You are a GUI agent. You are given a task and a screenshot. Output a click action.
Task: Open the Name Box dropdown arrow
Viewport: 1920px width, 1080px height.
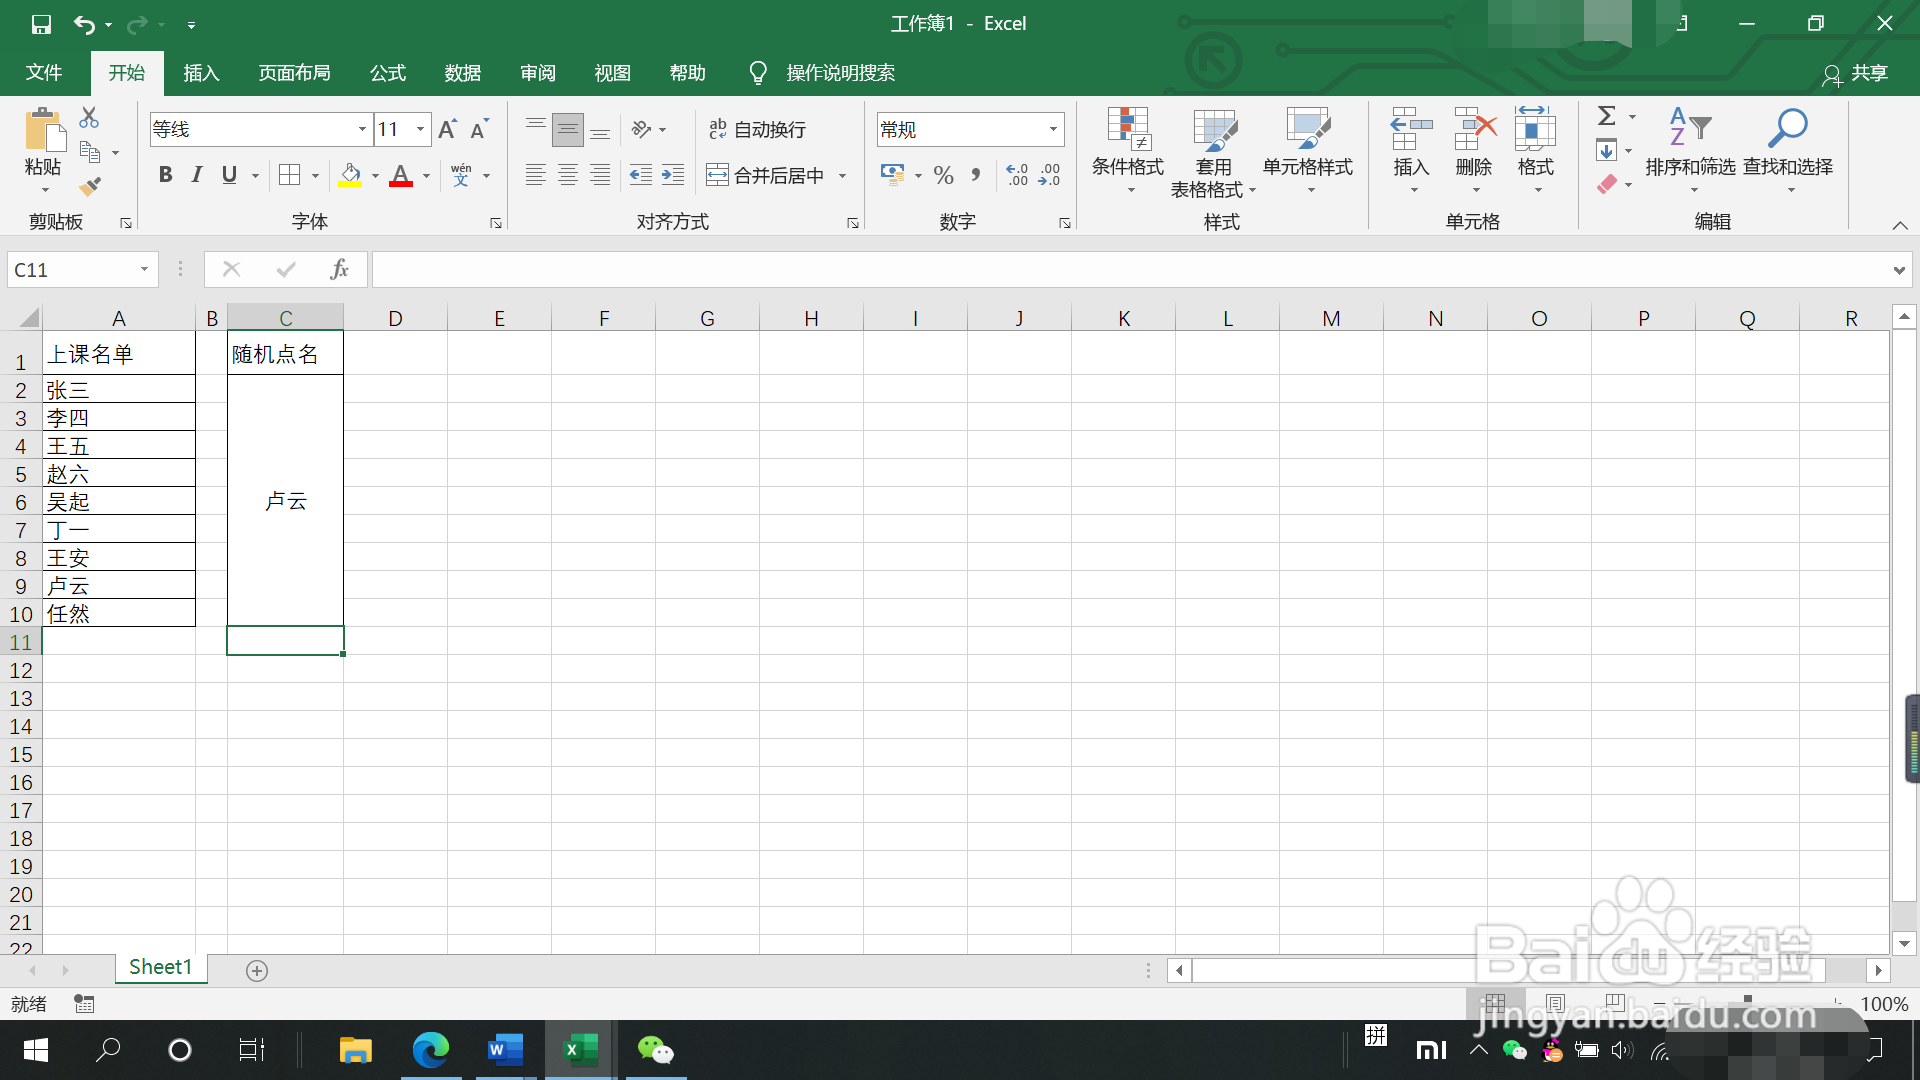144,269
